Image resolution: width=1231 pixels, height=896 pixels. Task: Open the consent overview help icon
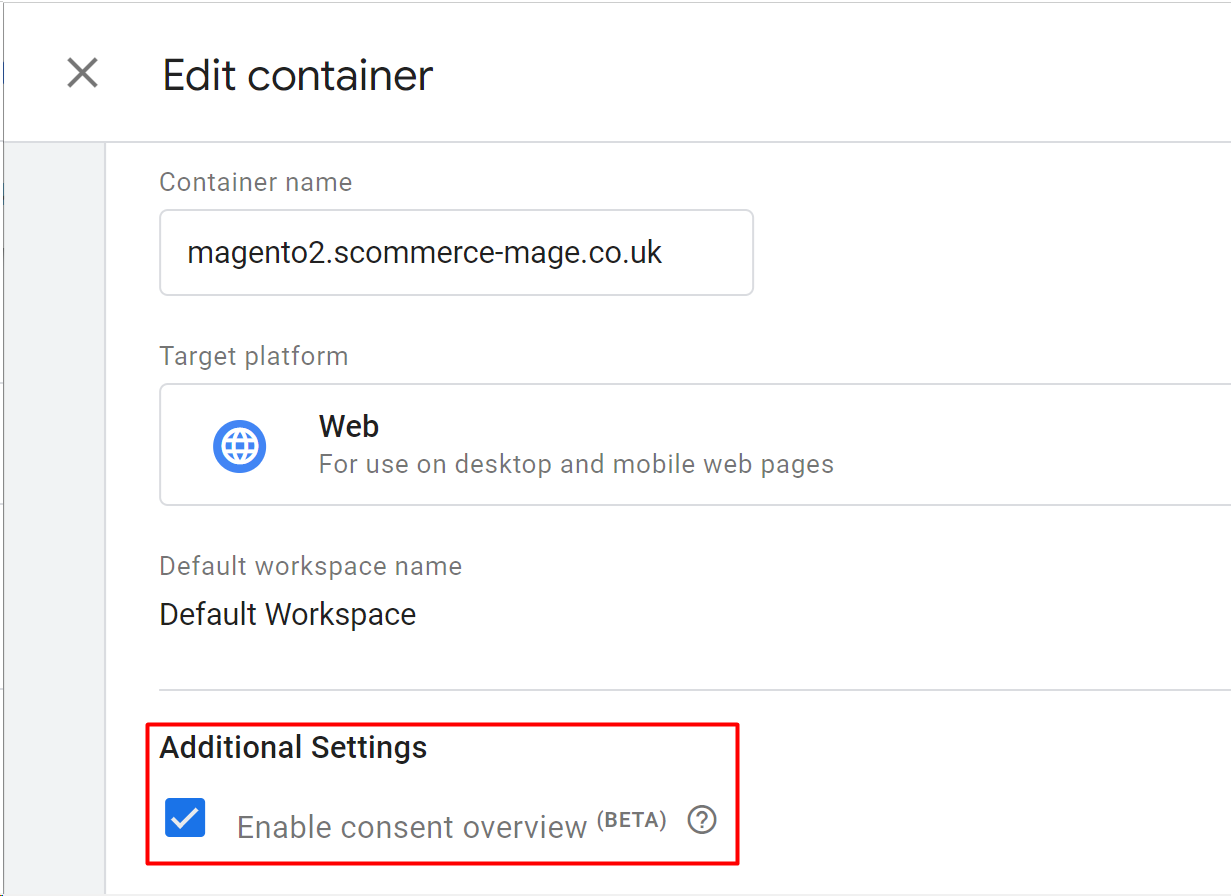(x=702, y=821)
